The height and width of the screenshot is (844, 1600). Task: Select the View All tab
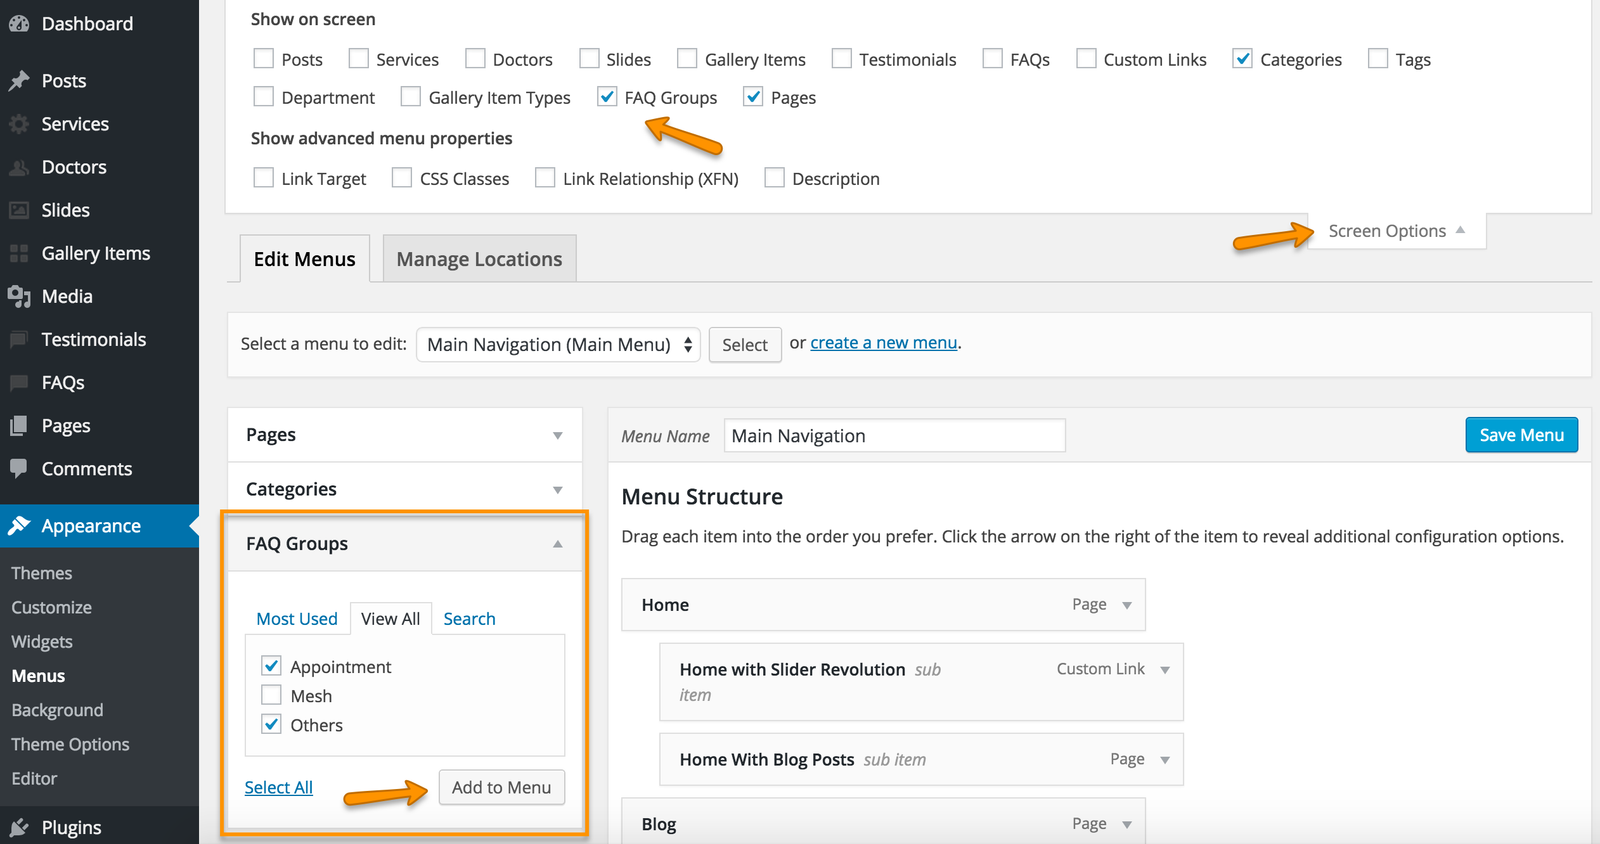pos(391,619)
